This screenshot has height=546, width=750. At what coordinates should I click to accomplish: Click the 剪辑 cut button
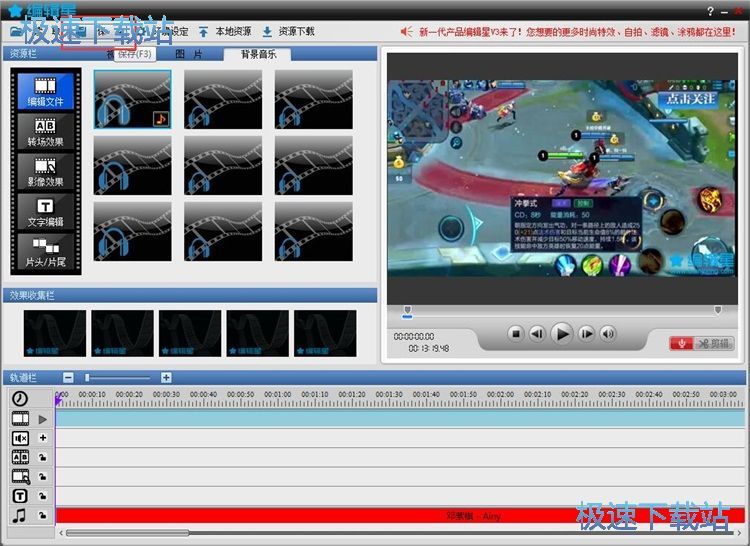[x=714, y=343]
